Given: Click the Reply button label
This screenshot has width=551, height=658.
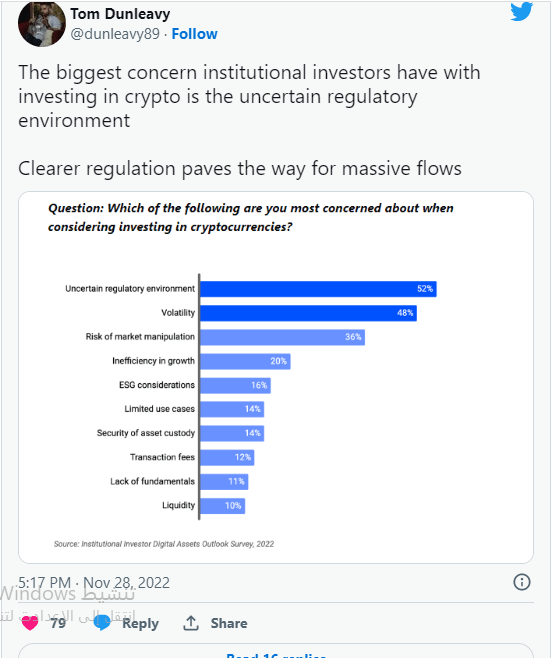Looking at the screenshot, I should click(141, 623).
